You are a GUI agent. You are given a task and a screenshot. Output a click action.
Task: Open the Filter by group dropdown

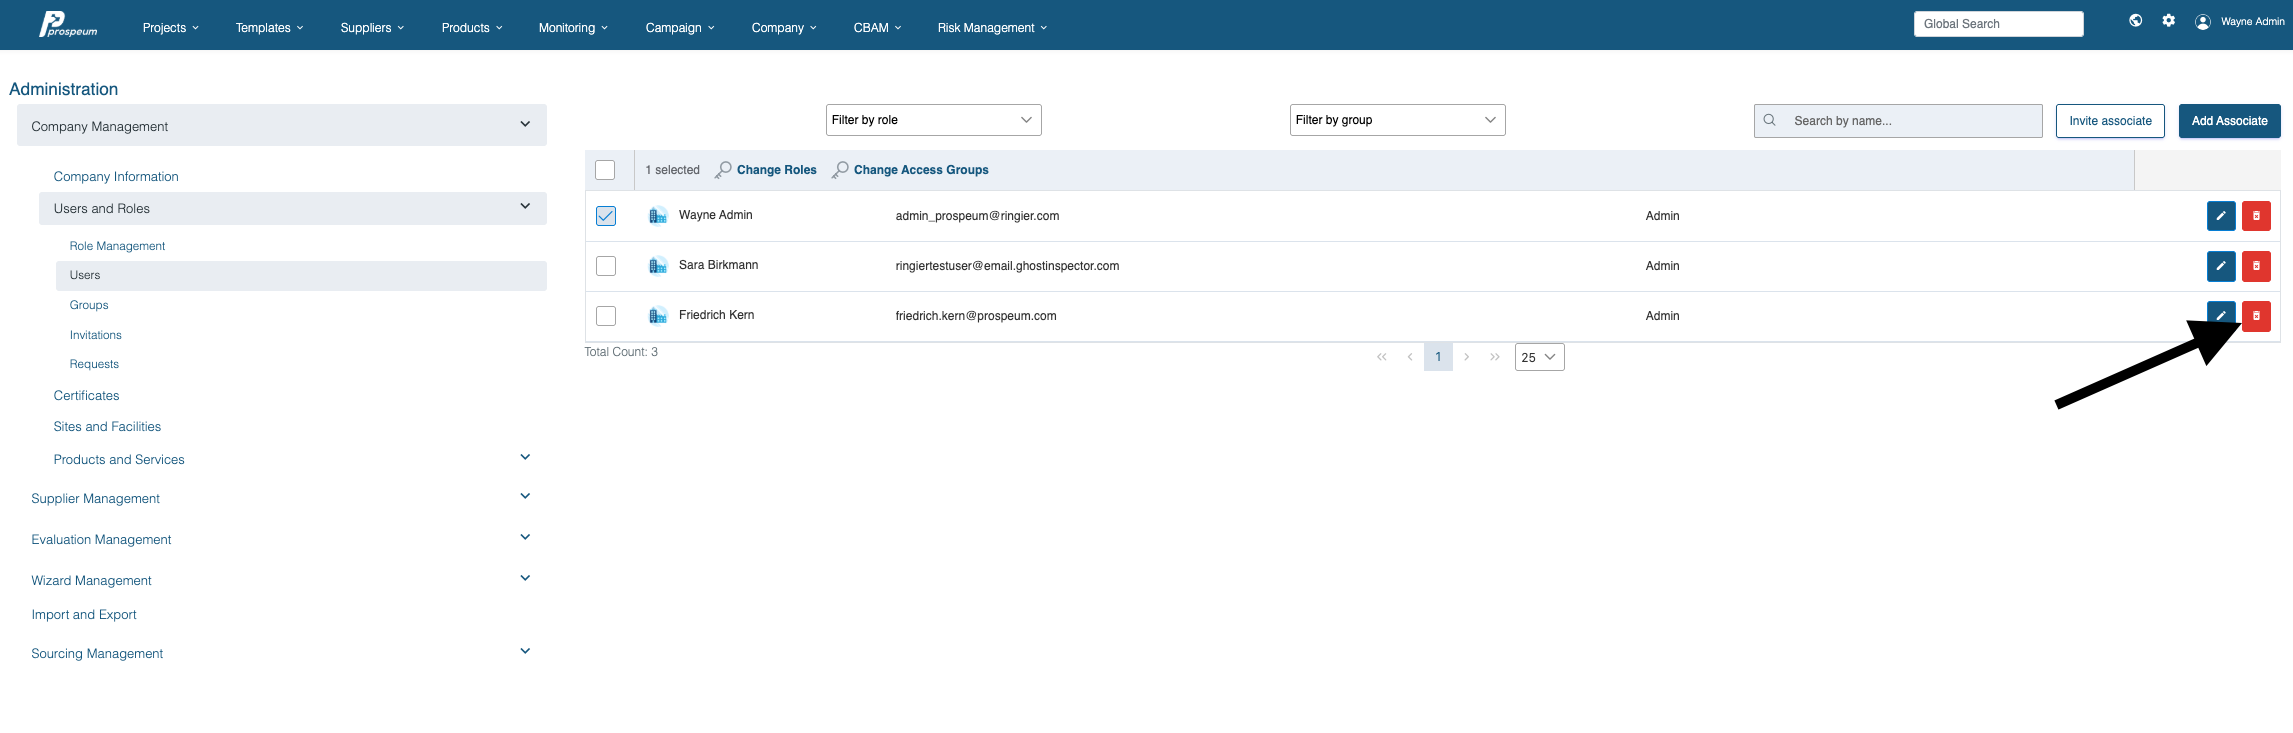(1398, 120)
